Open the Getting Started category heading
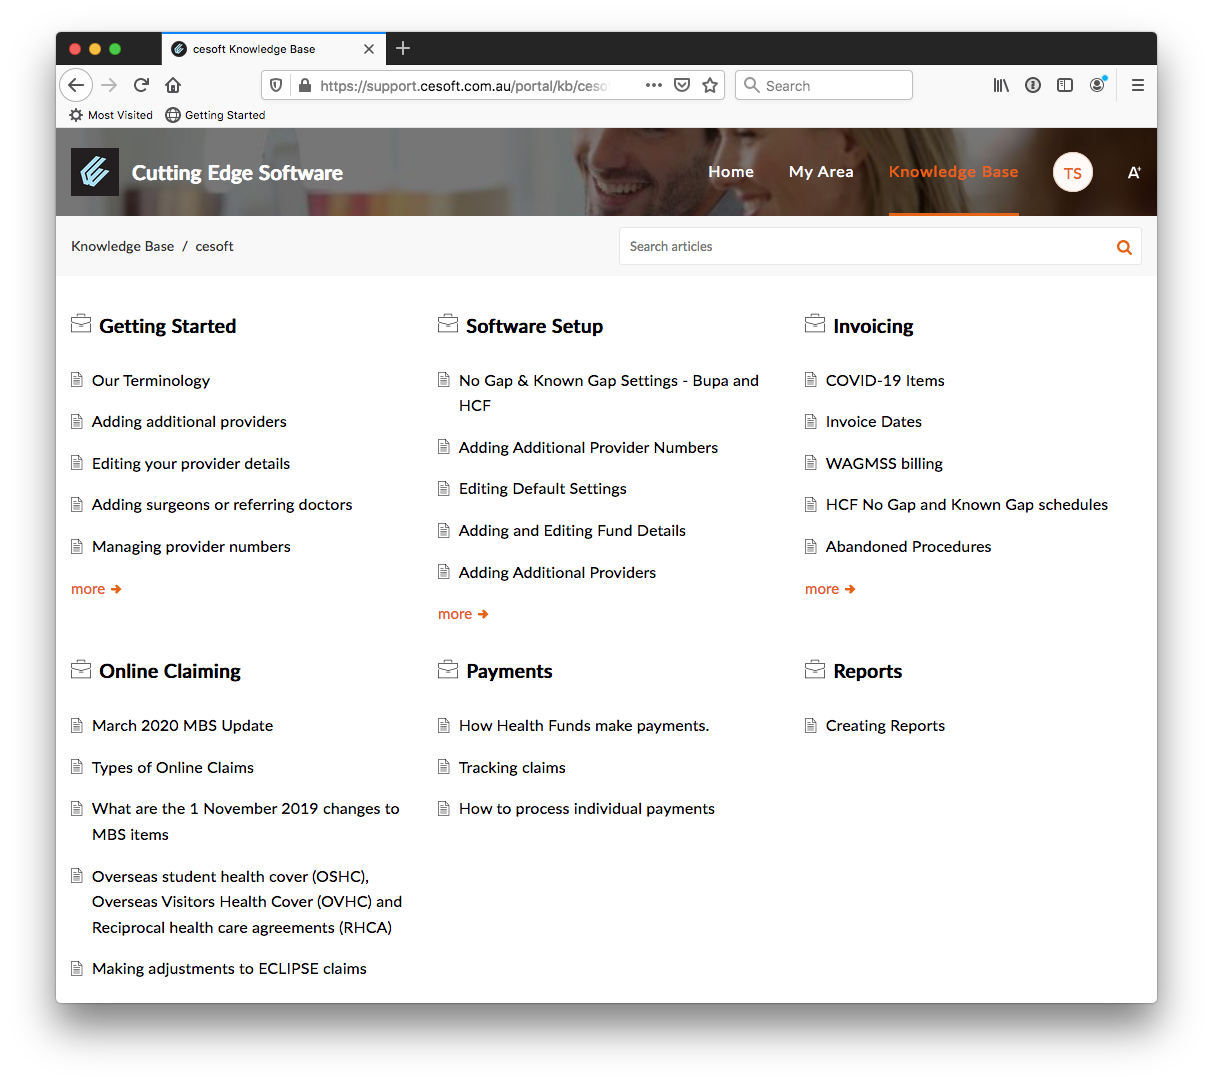The image size is (1213, 1083). click(x=167, y=326)
